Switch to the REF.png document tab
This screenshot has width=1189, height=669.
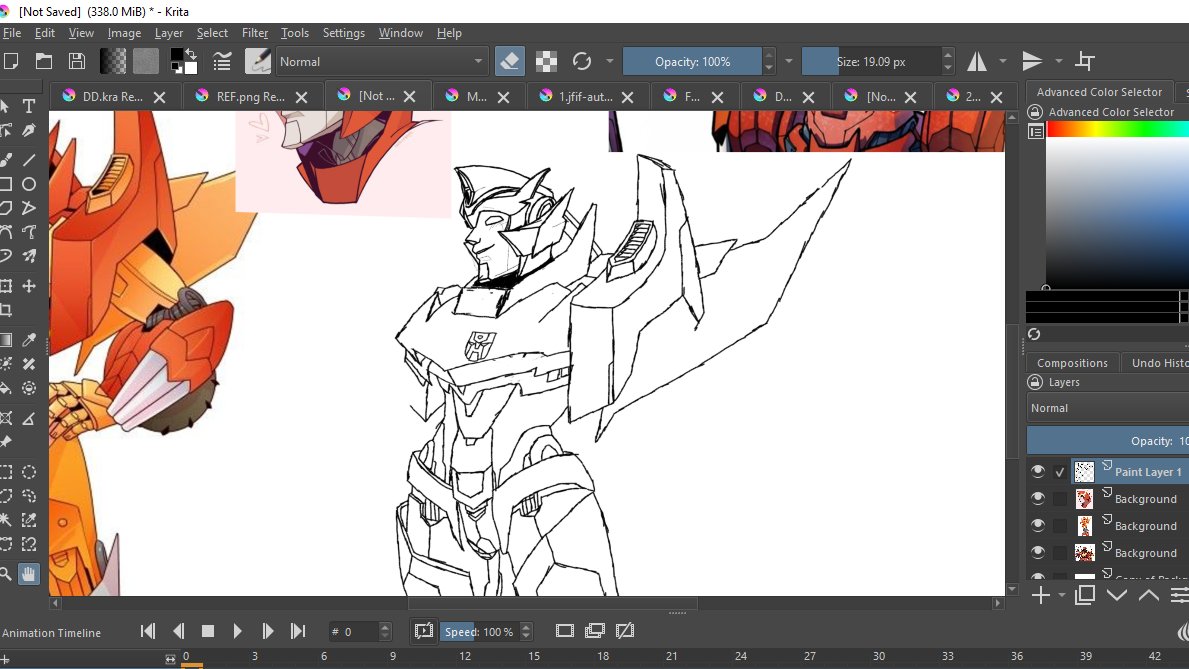(x=250, y=96)
